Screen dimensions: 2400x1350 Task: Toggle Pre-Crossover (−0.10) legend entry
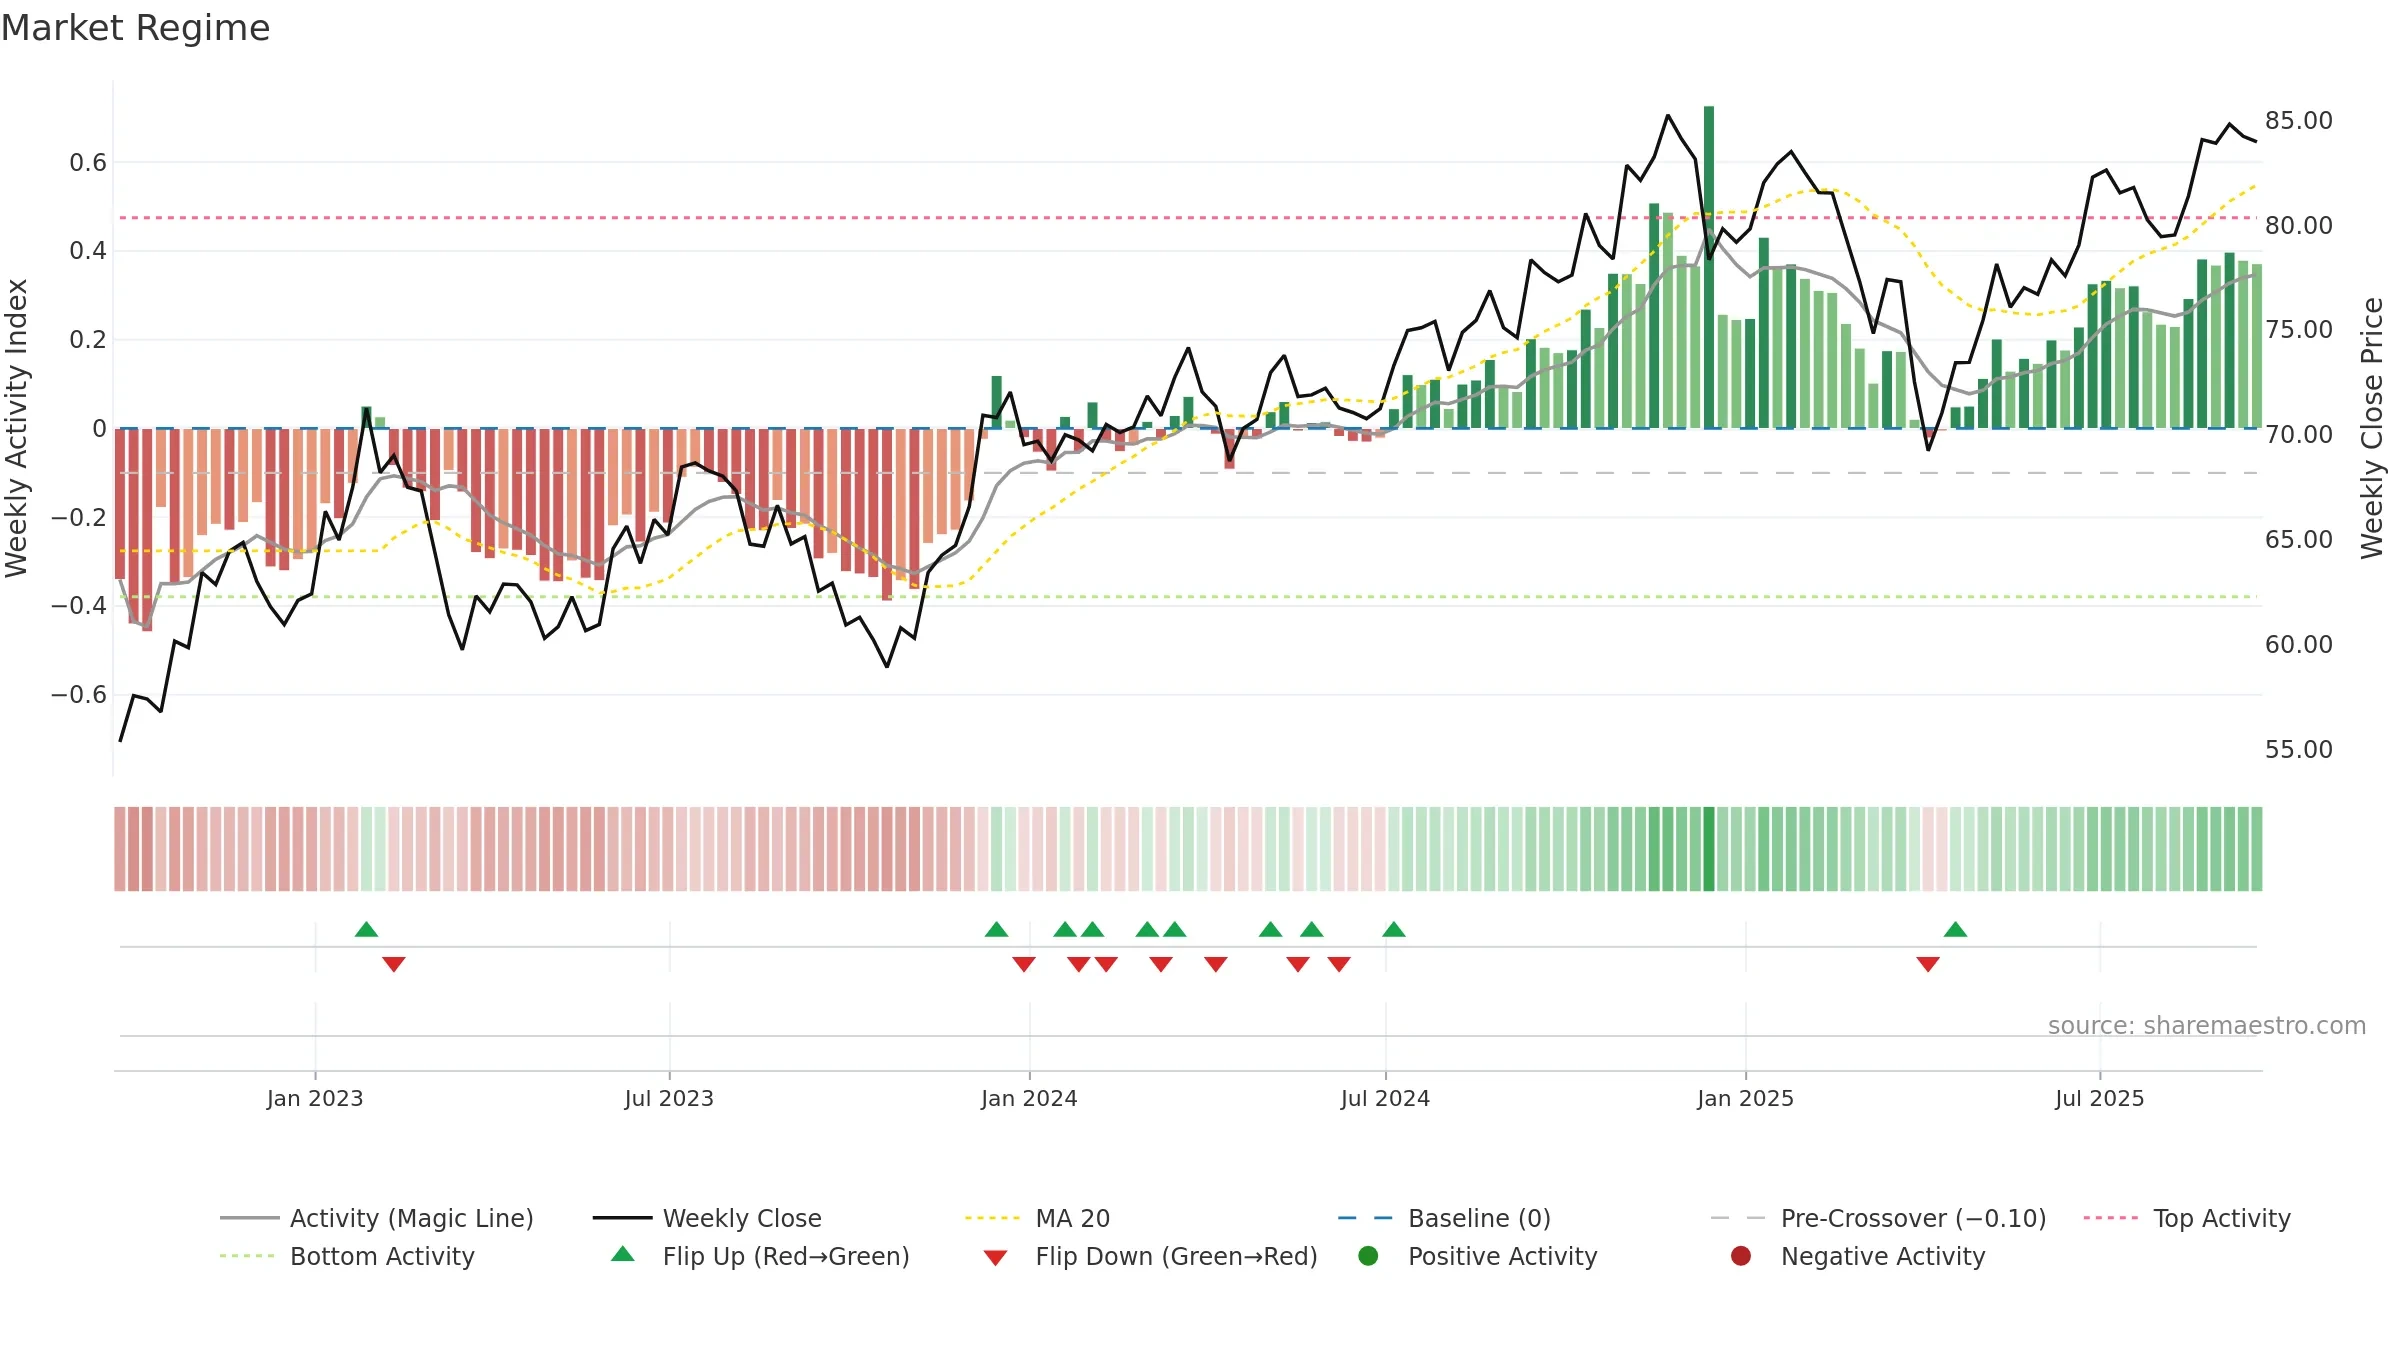point(1878,1218)
